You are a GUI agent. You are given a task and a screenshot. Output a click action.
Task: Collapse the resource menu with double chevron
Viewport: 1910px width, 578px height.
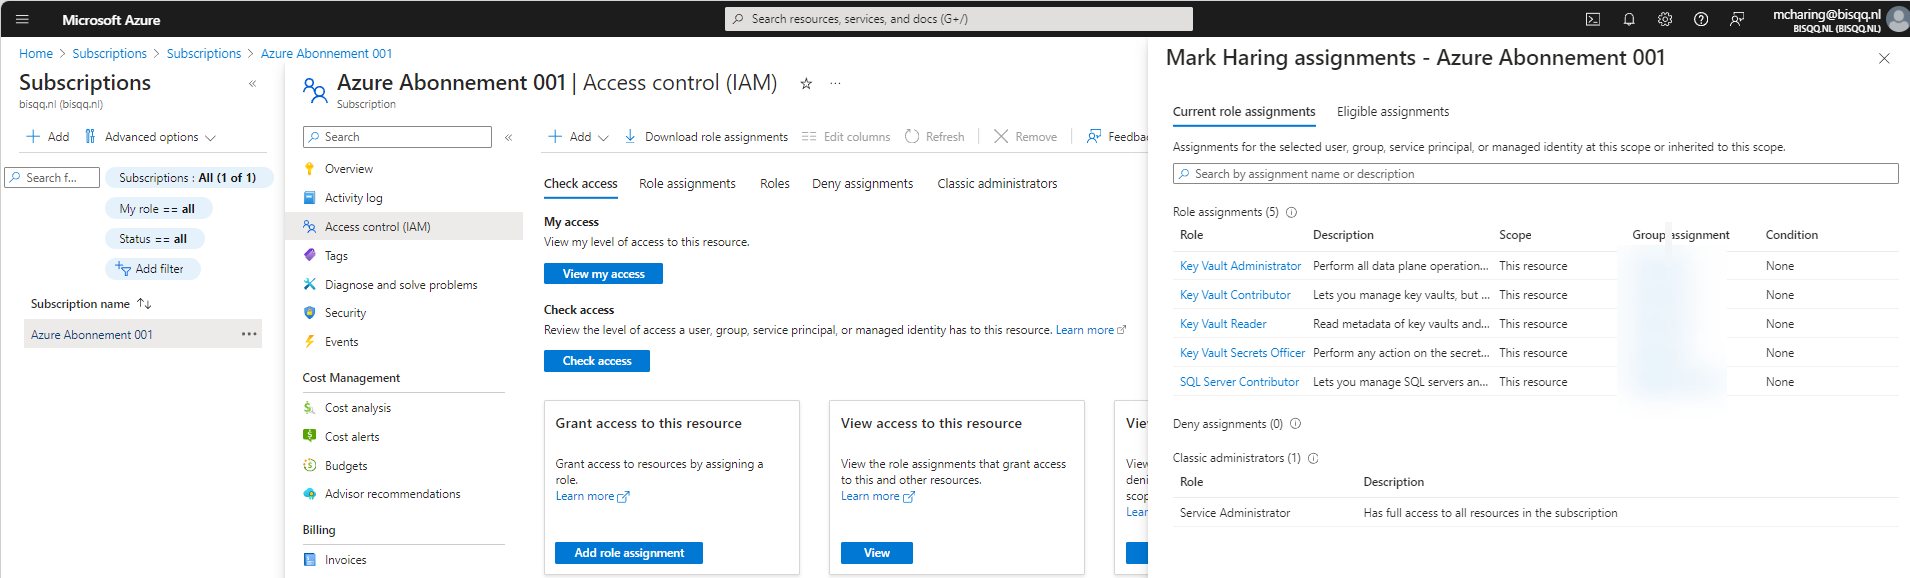[x=508, y=137]
